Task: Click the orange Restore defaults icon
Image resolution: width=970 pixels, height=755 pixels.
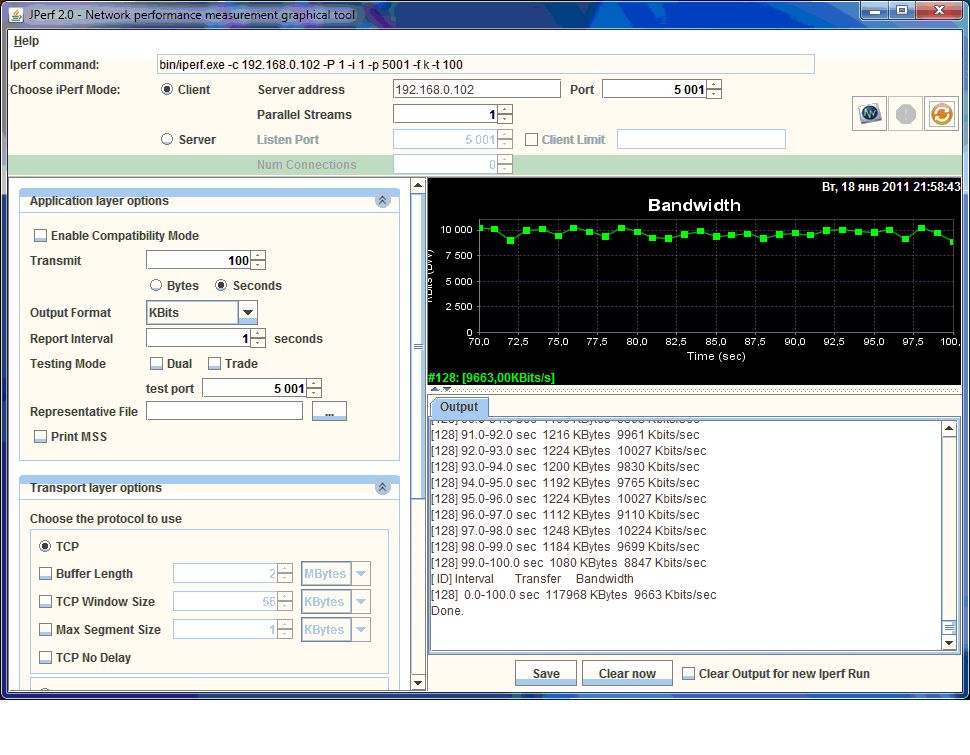Action: click(x=942, y=114)
